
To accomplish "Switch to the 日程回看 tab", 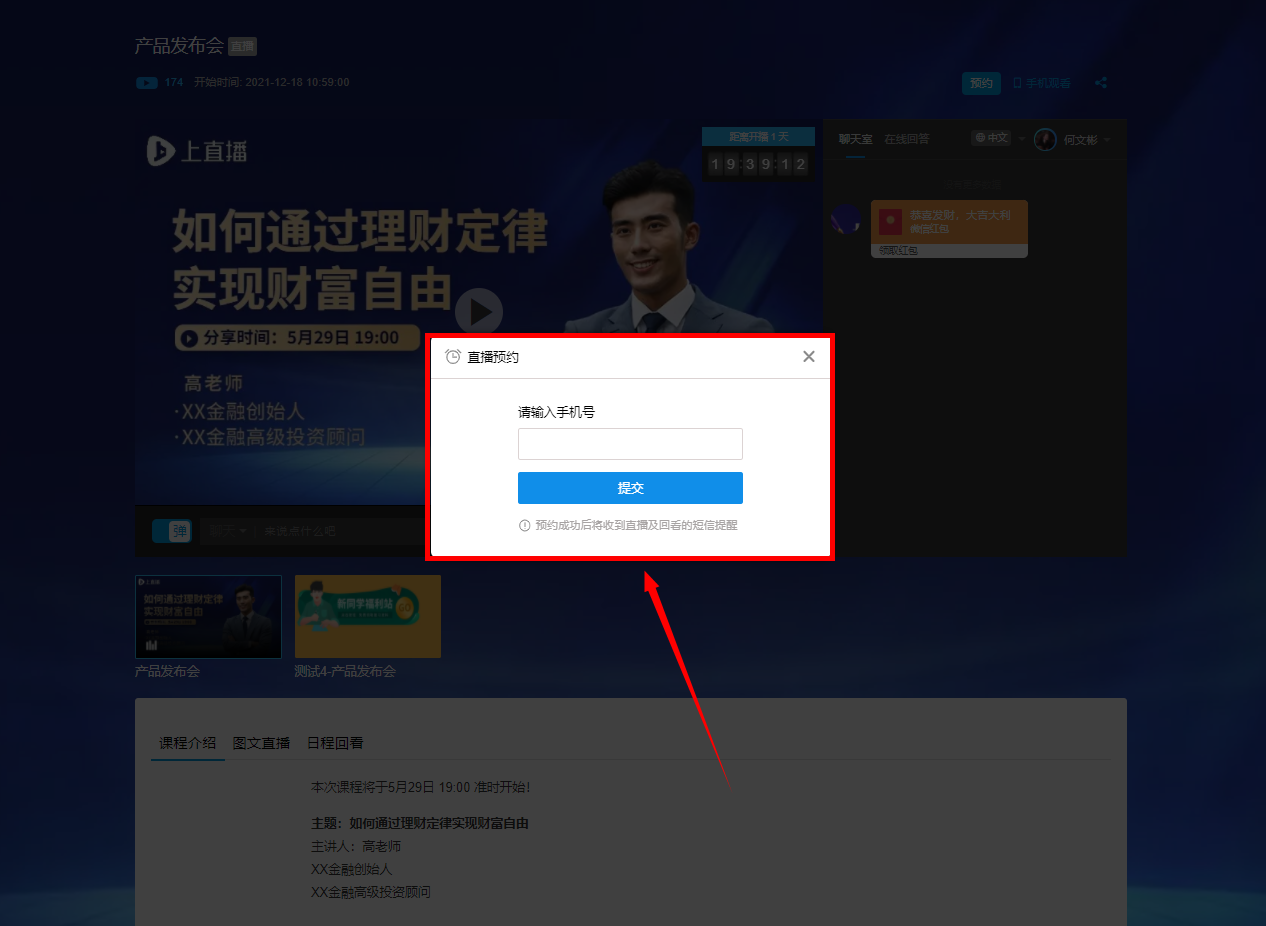I will 335,743.
